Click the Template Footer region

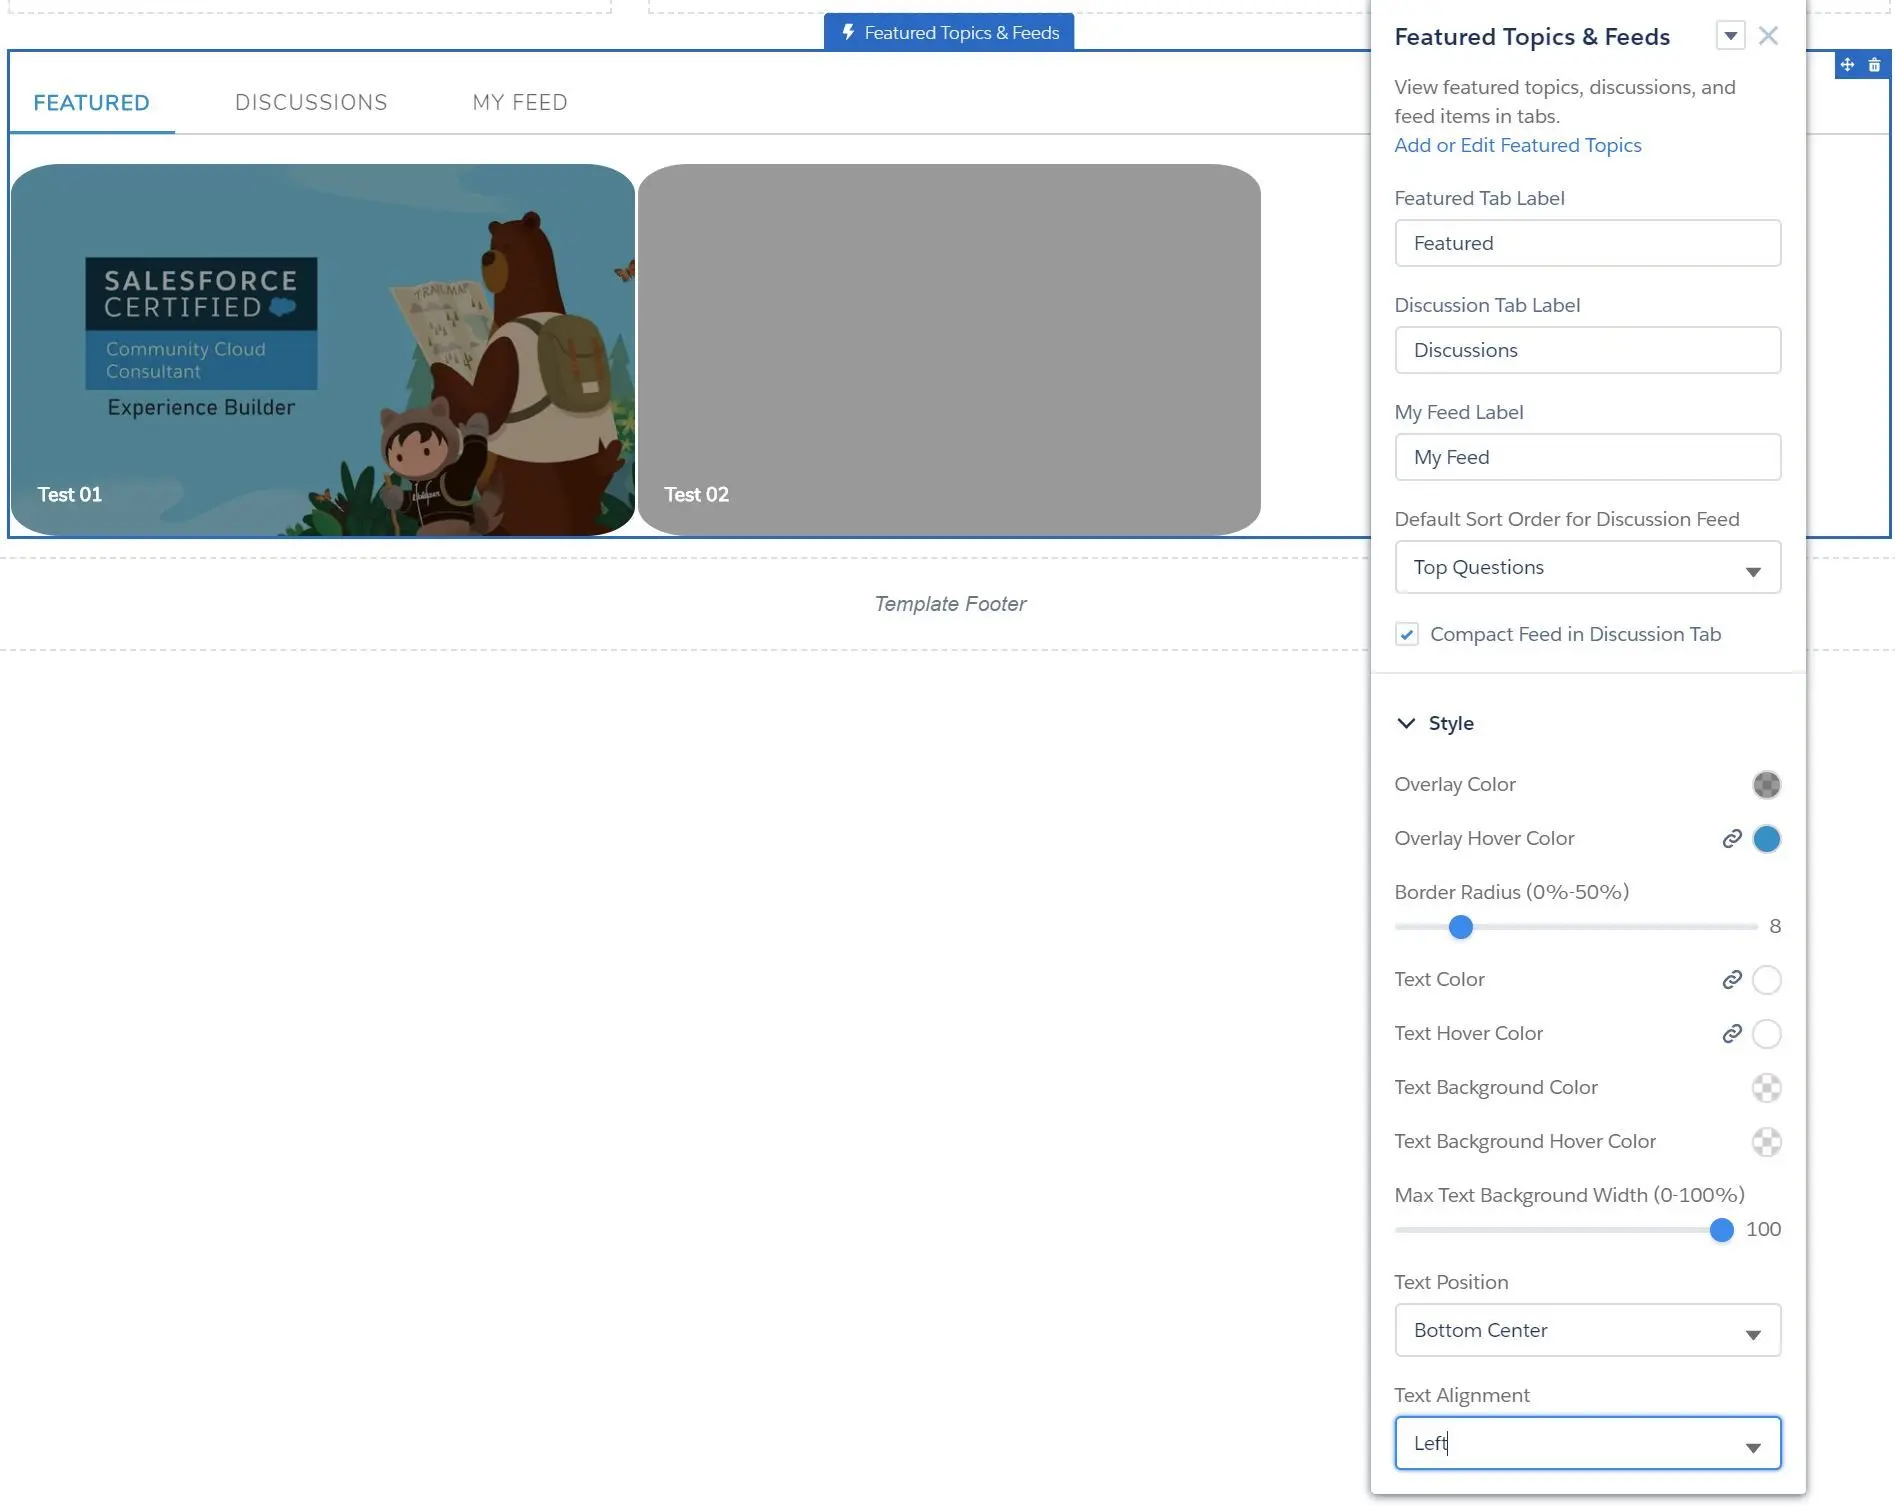950,604
